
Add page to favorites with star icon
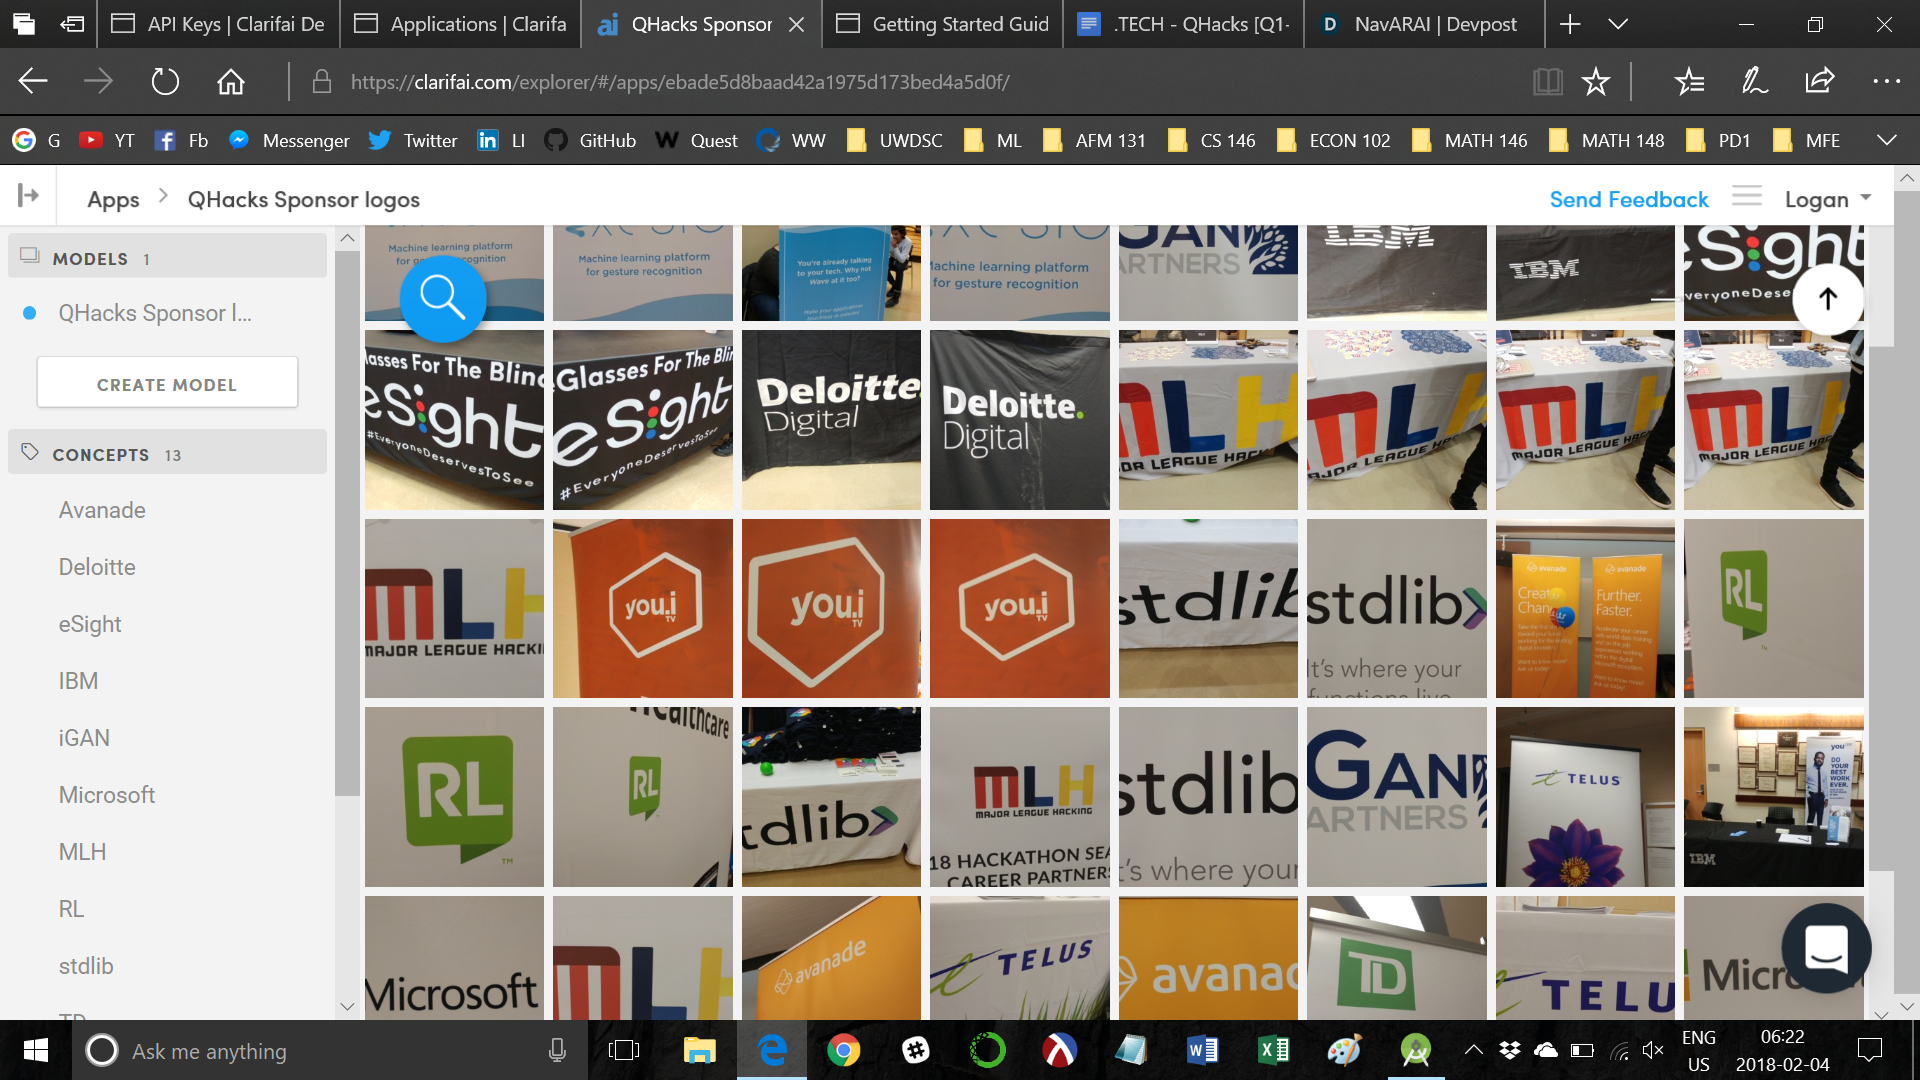(x=1596, y=81)
